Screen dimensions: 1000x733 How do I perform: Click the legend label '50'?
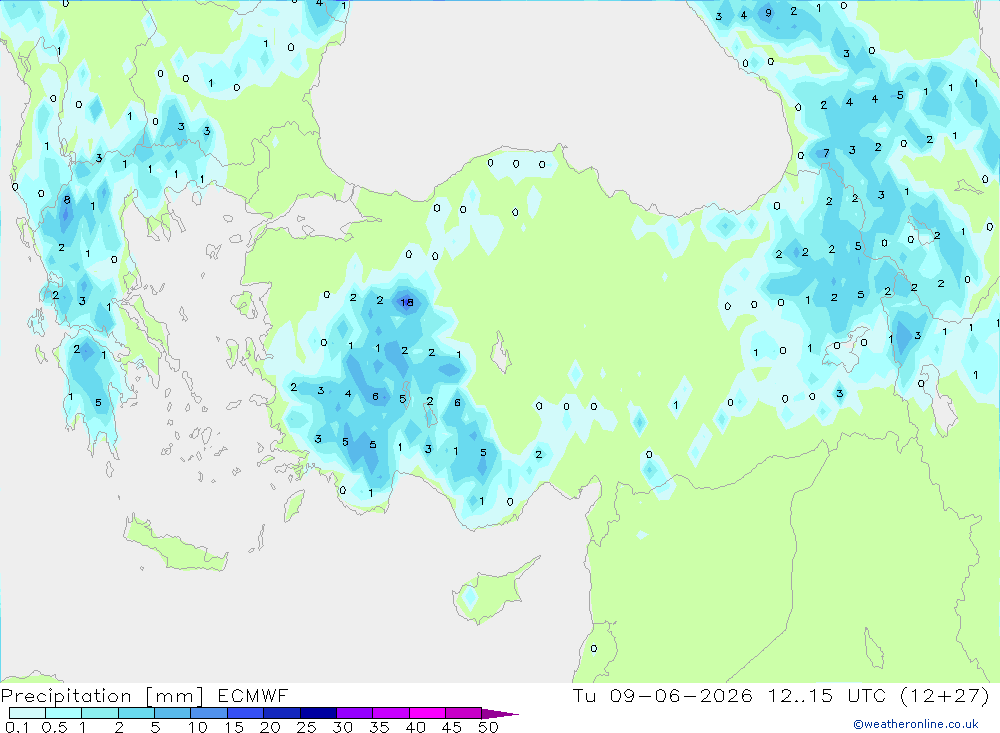tap(488, 727)
